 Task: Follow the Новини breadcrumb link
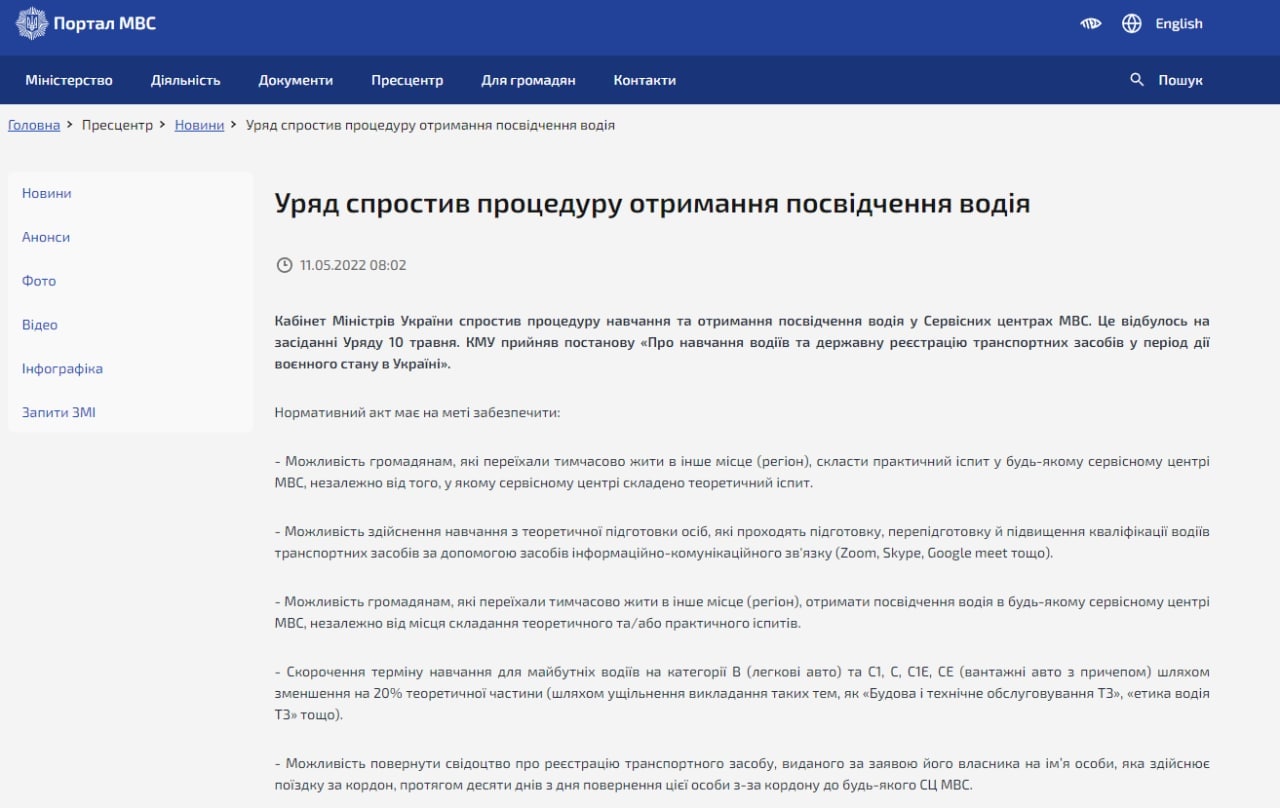(x=199, y=125)
